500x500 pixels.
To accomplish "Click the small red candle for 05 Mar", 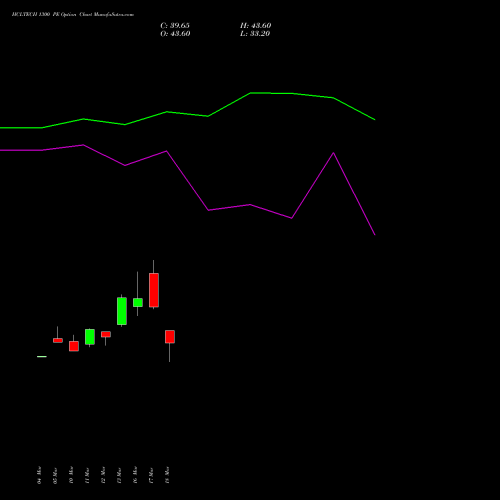I will click(x=58, y=340).
